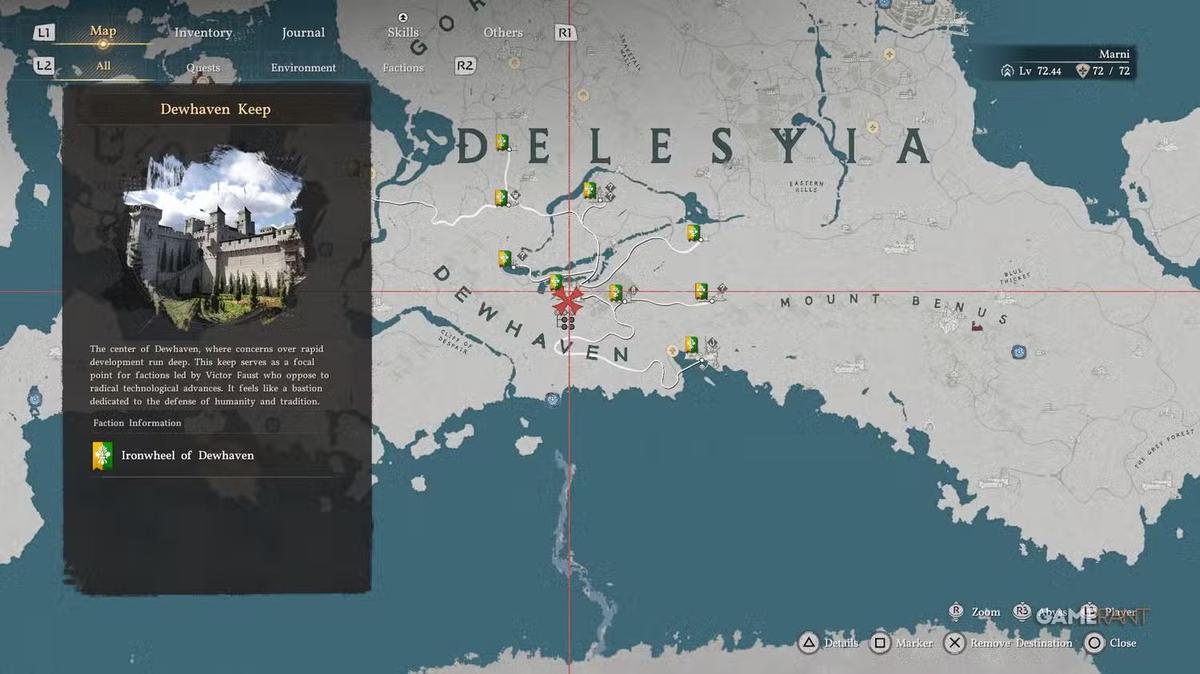
Task: Click the R1 shoulder button icon
Action: 565,33
